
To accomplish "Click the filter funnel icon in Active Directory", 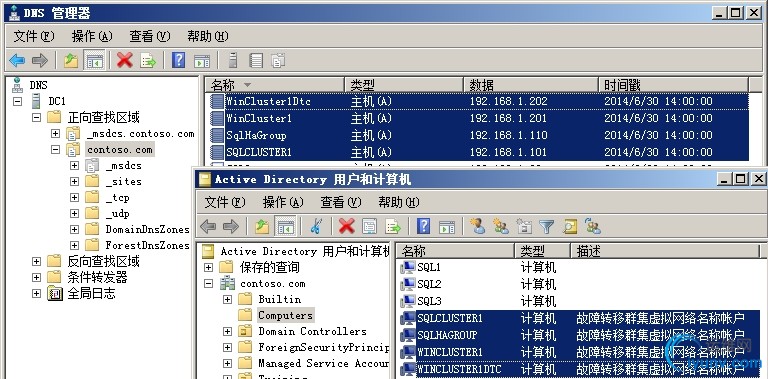I will [547, 226].
